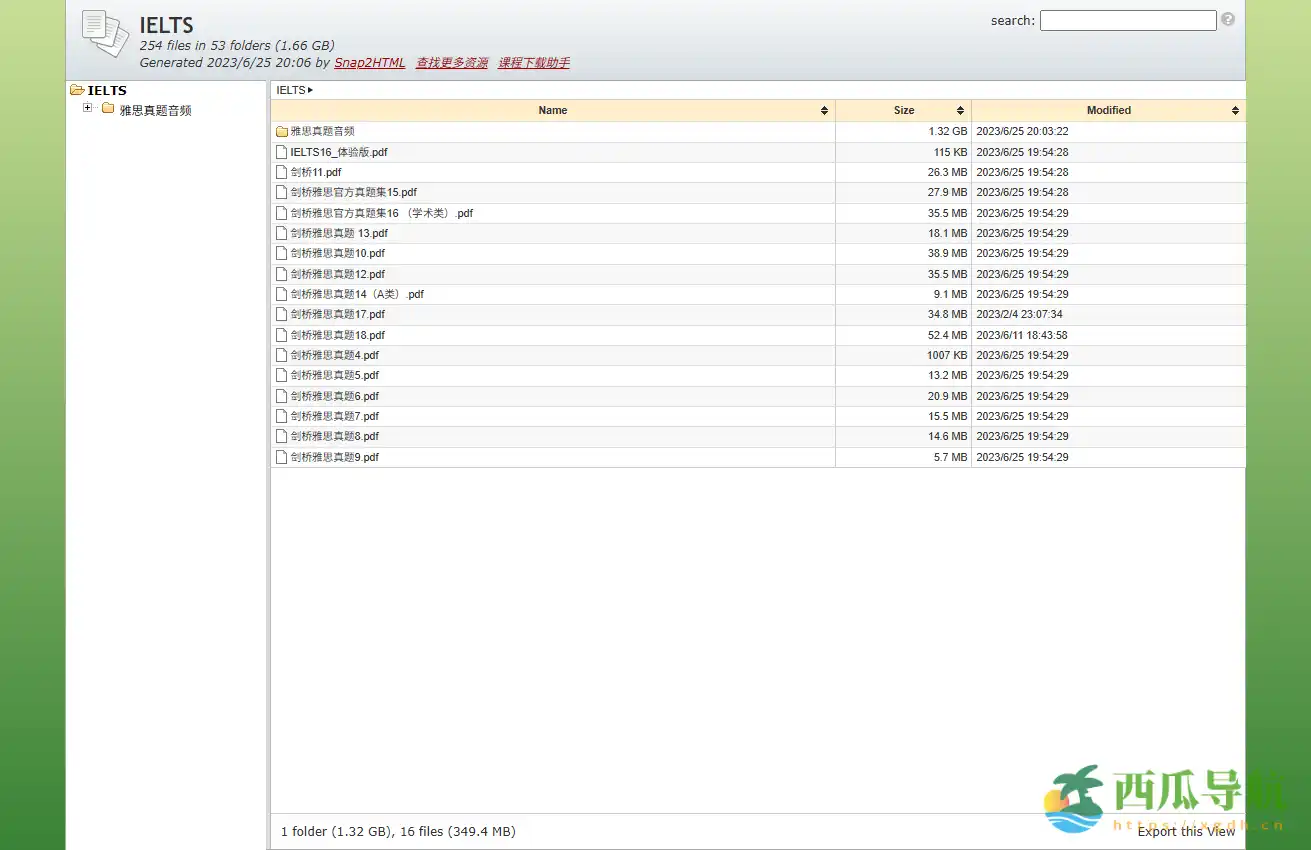
Task: Click the folder icon beside 雅思真题音频 in the file list
Action: 281,132
